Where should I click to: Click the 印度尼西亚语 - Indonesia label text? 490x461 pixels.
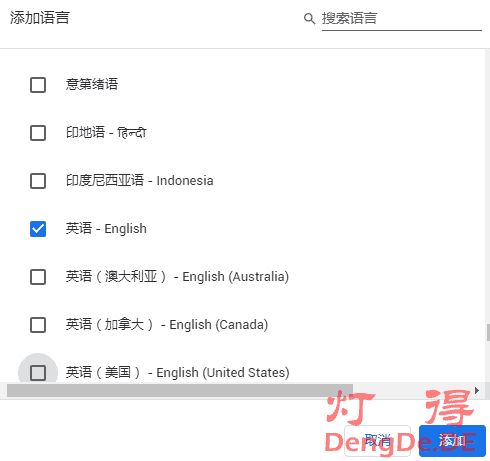tap(139, 181)
